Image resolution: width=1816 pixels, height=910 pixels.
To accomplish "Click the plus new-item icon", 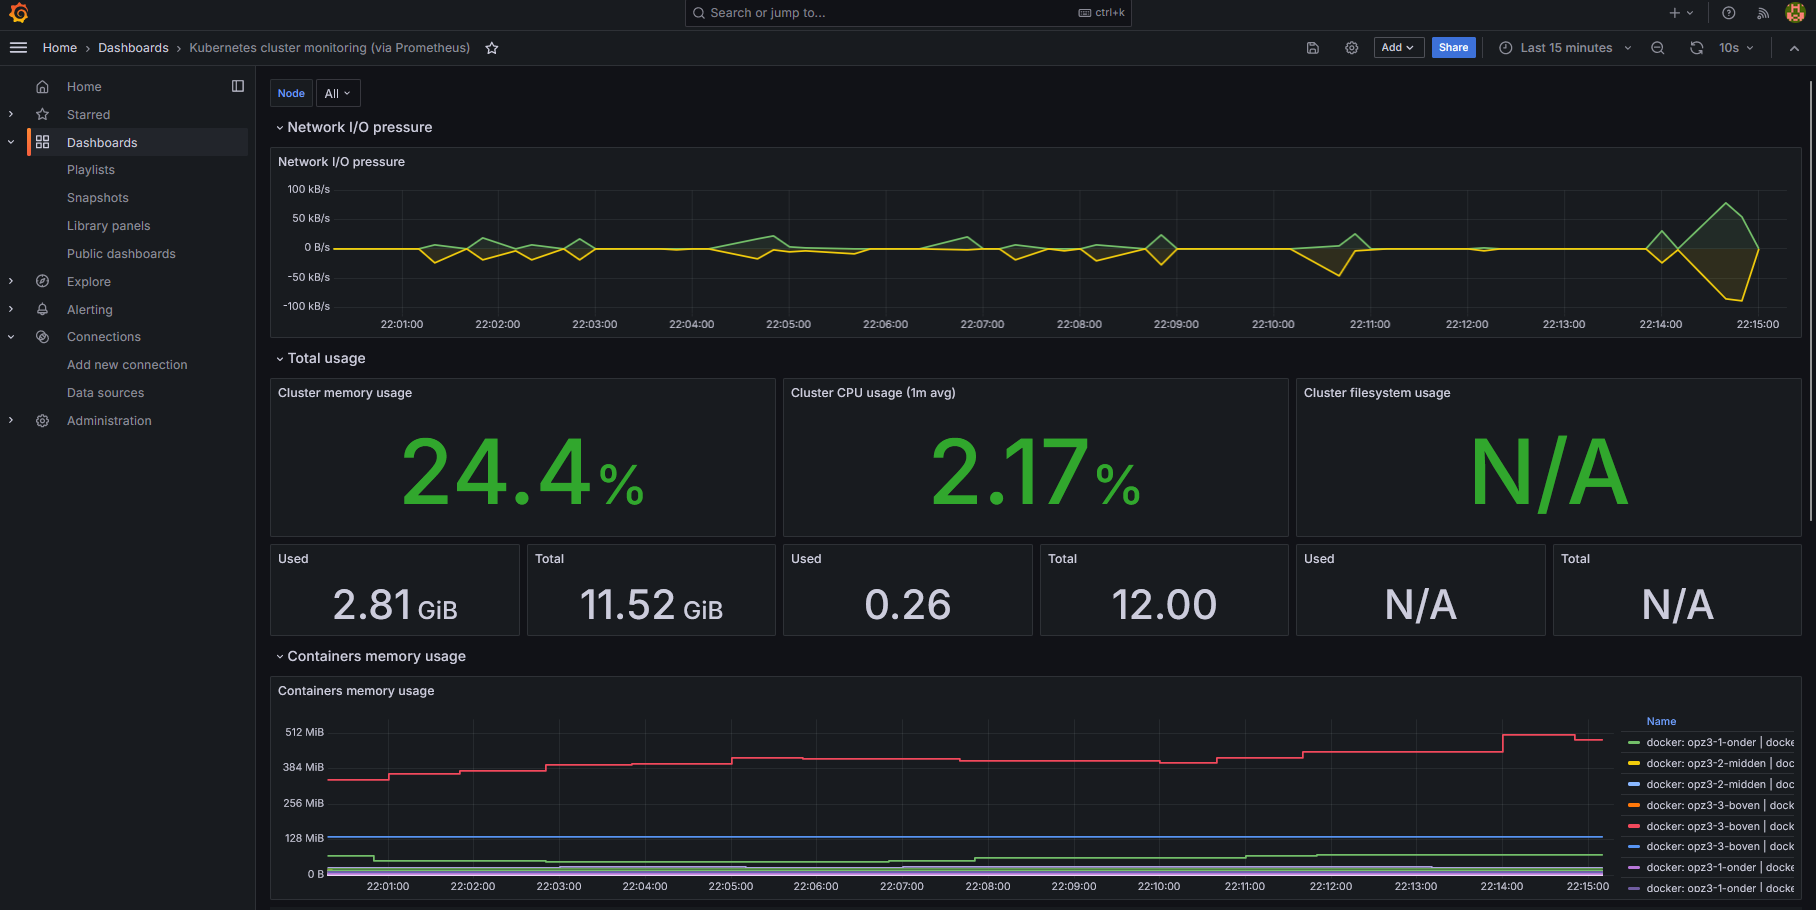I will (1675, 13).
